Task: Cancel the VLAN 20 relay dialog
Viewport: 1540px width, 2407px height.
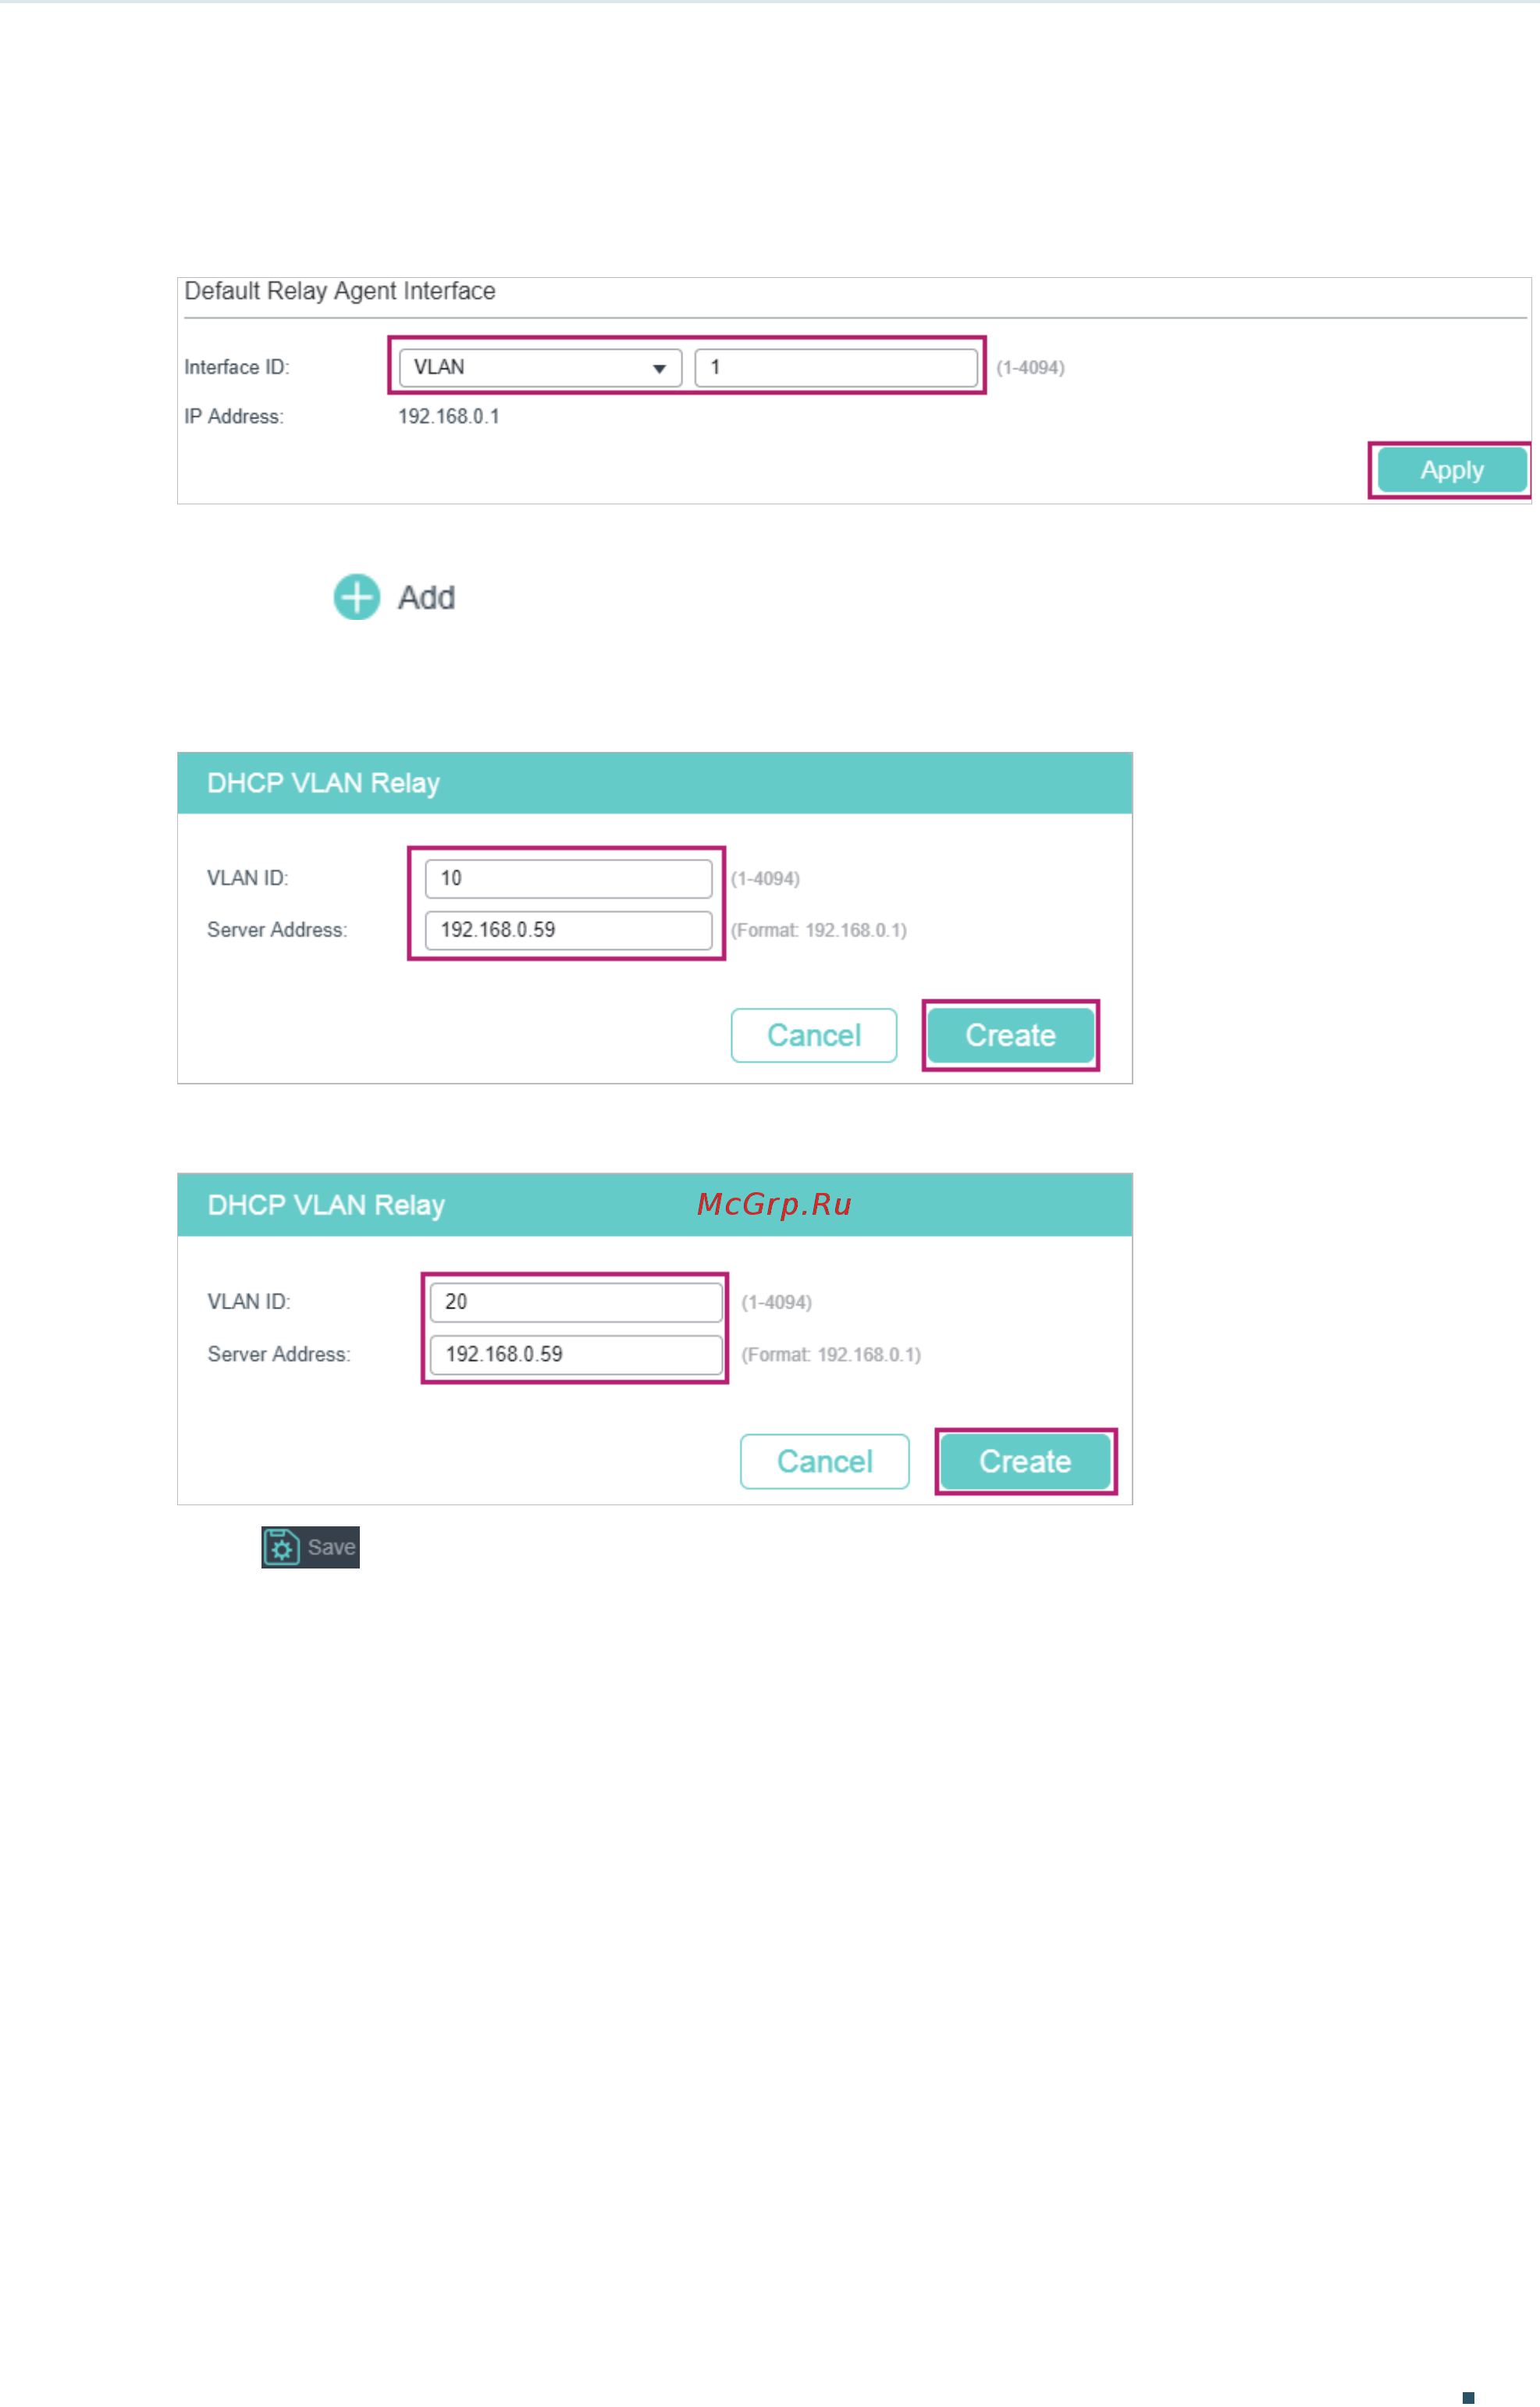Action: pyautogui.click(x=825, y=1461)
